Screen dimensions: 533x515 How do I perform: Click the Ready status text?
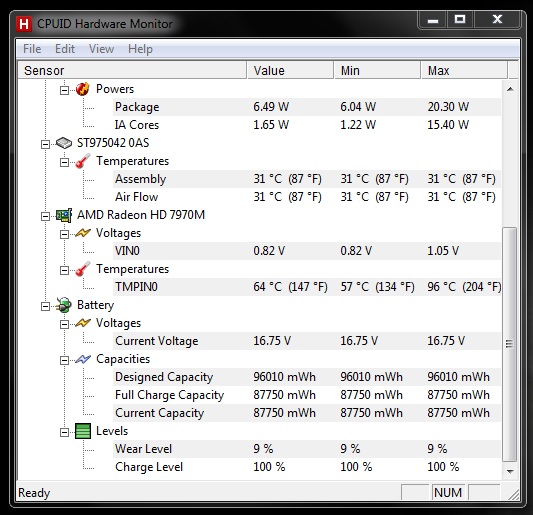click(34, 493)
